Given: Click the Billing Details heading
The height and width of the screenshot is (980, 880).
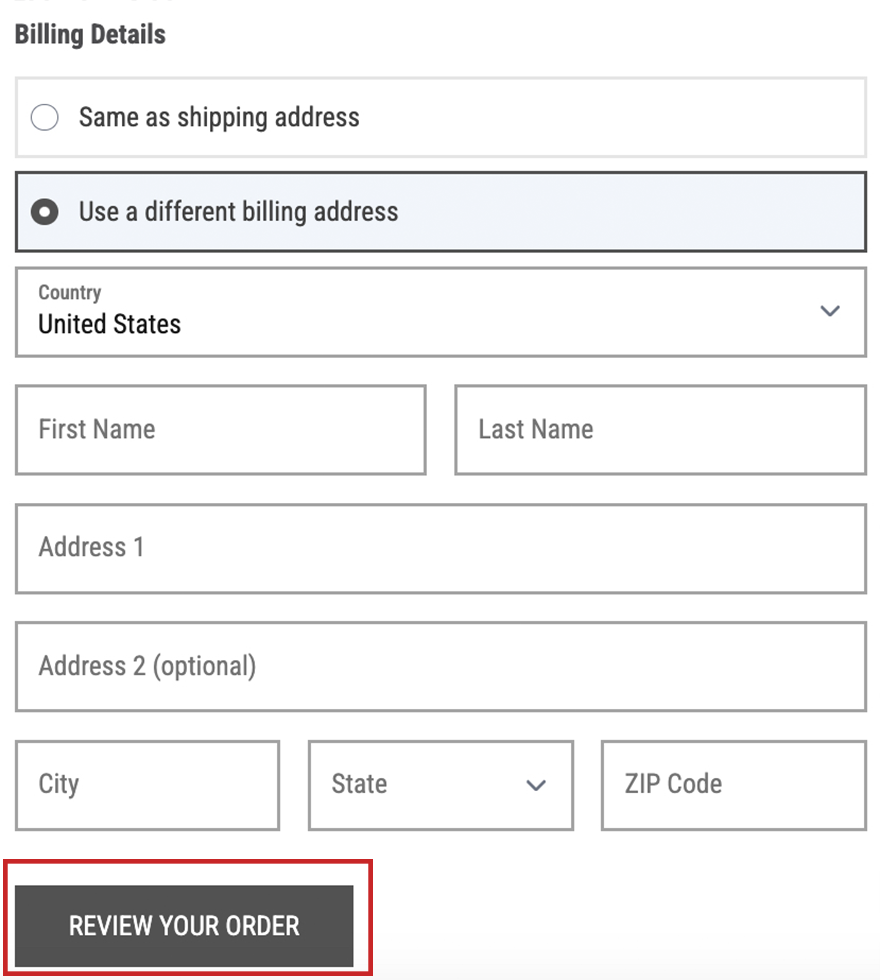Looking at the screenshot, I should tap(90, 34).
